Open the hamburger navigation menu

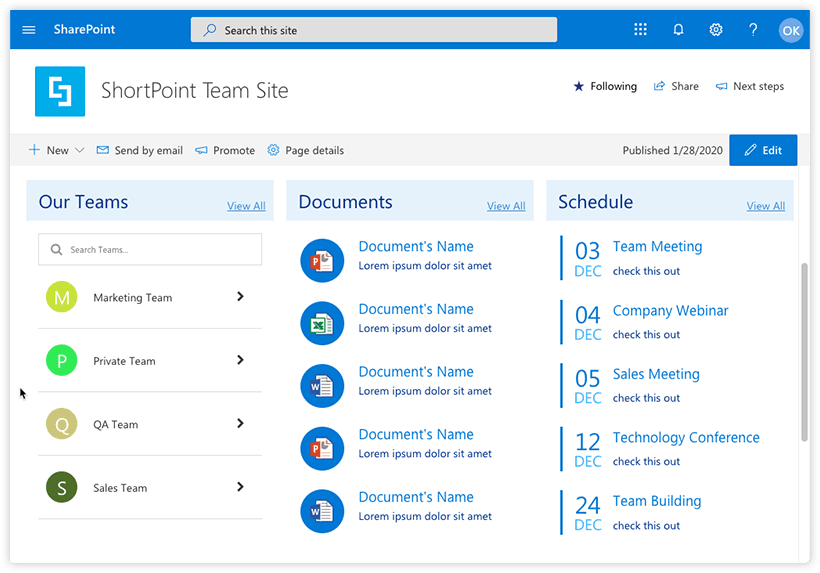tap(29, 30)
